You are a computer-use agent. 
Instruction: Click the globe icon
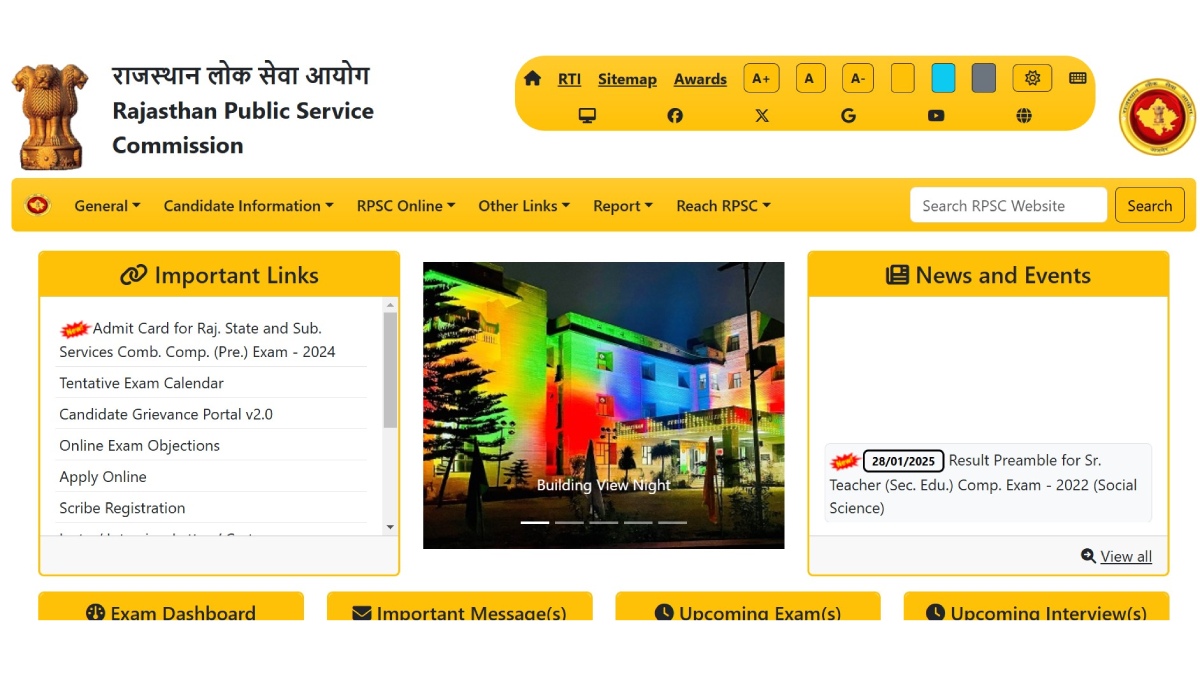1024,116
